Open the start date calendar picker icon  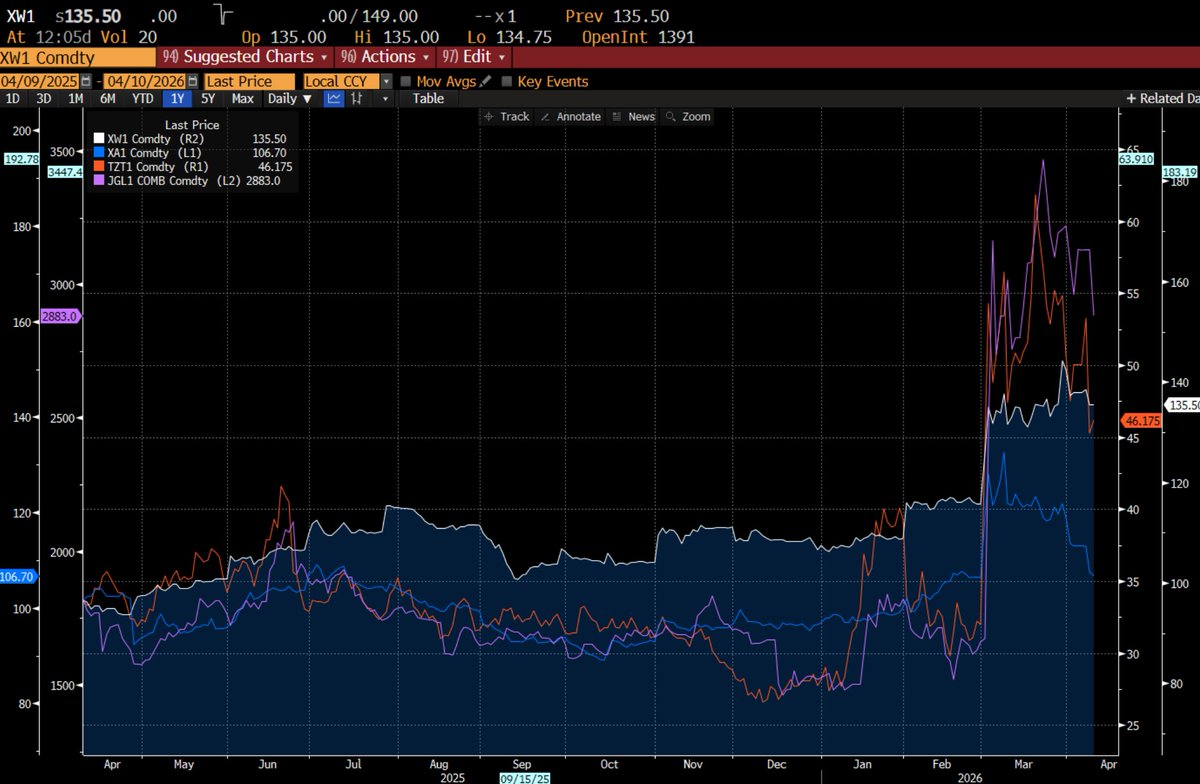(x=86, y=81)
